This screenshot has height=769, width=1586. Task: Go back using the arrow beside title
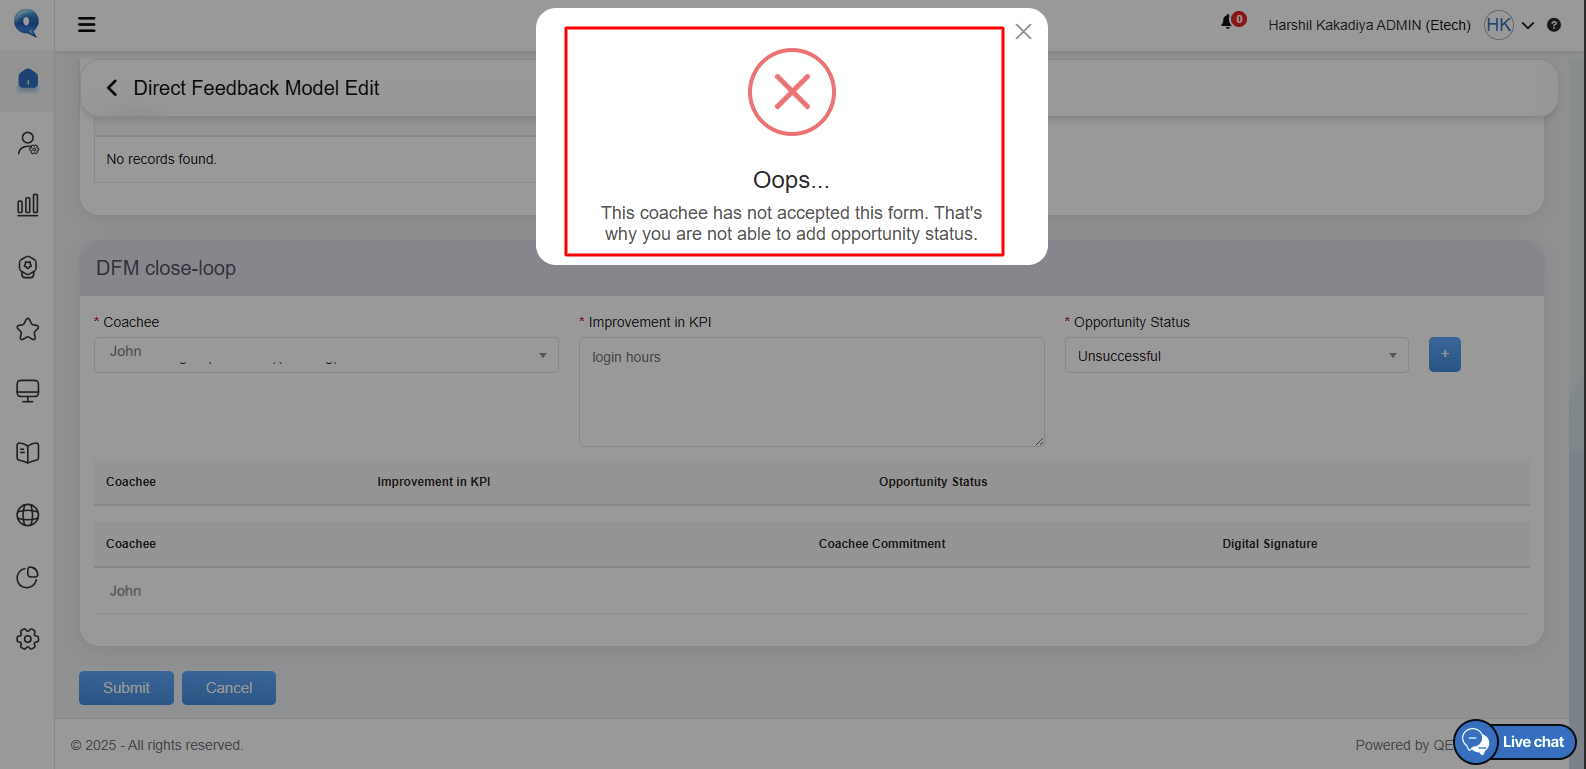[x=112, y=88]
